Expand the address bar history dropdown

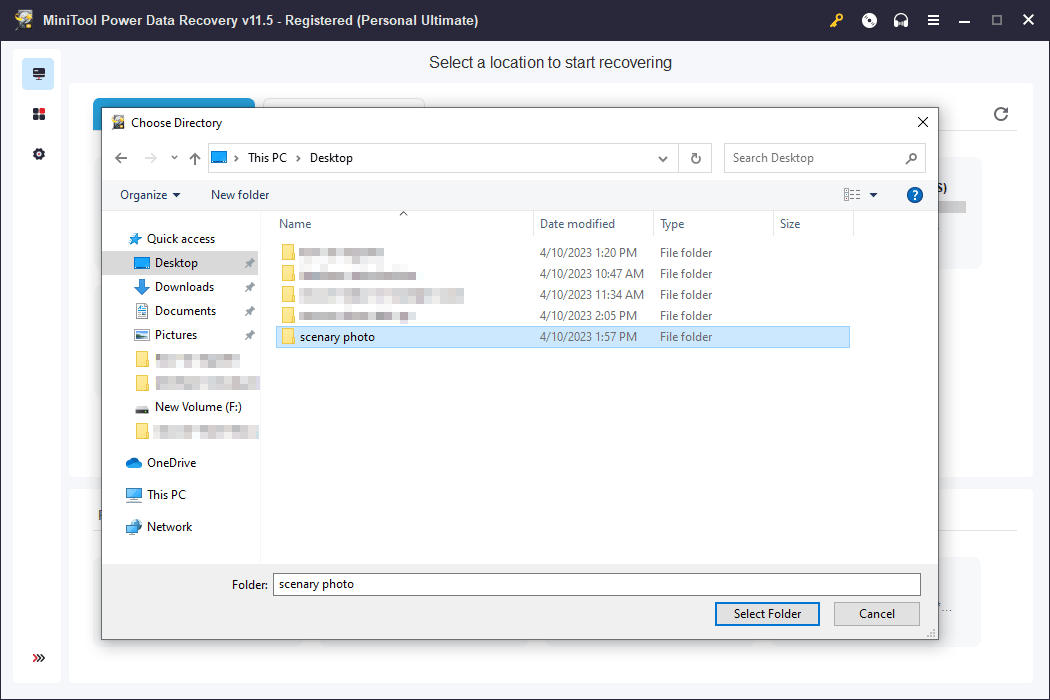(662, 158)
